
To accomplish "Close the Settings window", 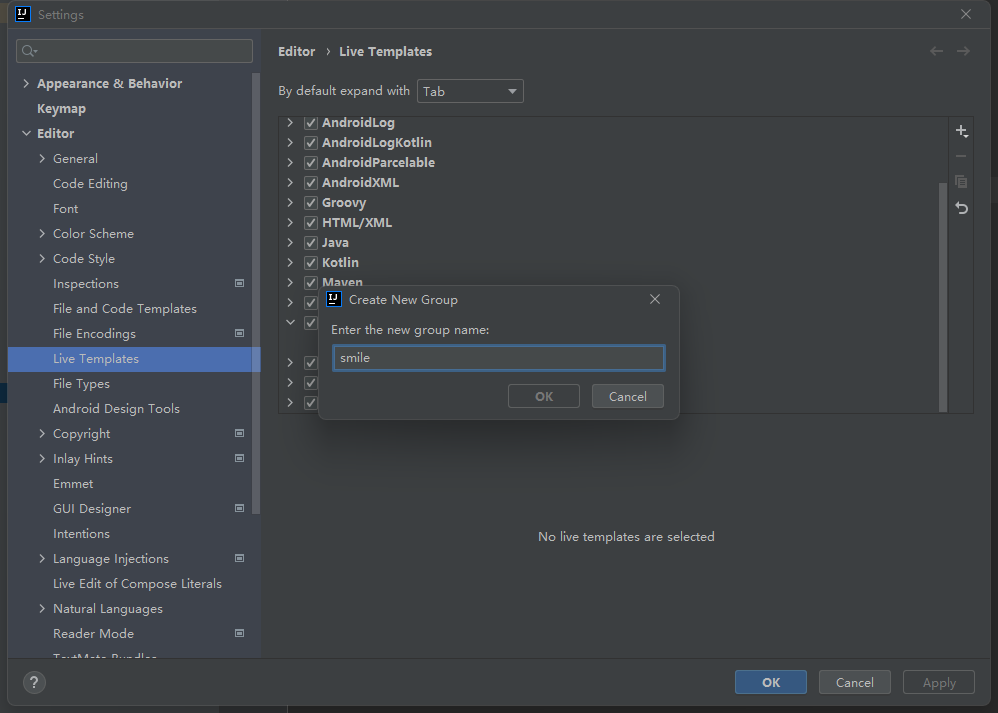I will coord(966,14).
